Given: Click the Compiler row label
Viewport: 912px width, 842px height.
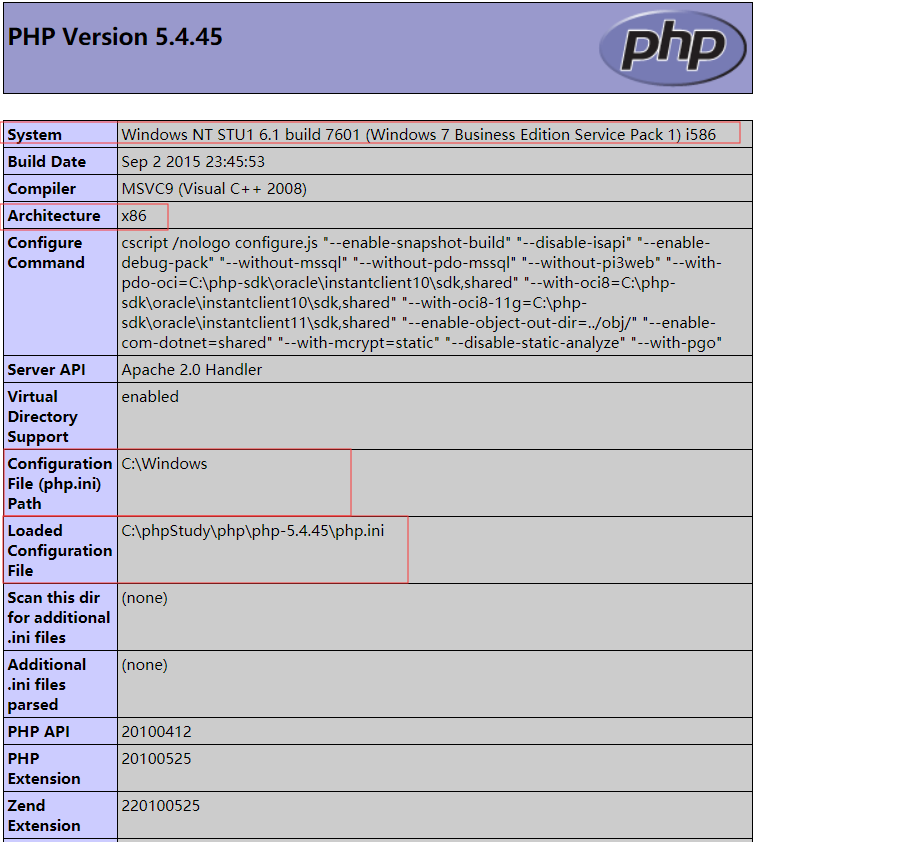Looking at the screenshot, I should 41,189.
